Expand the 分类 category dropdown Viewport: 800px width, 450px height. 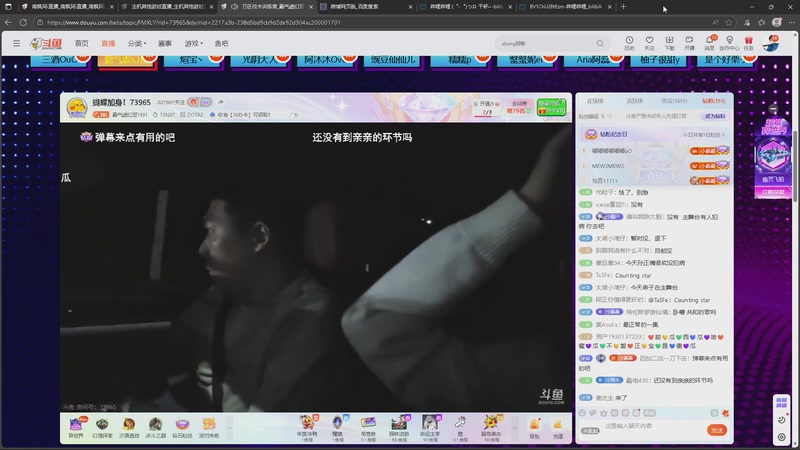tap(137, 43)
